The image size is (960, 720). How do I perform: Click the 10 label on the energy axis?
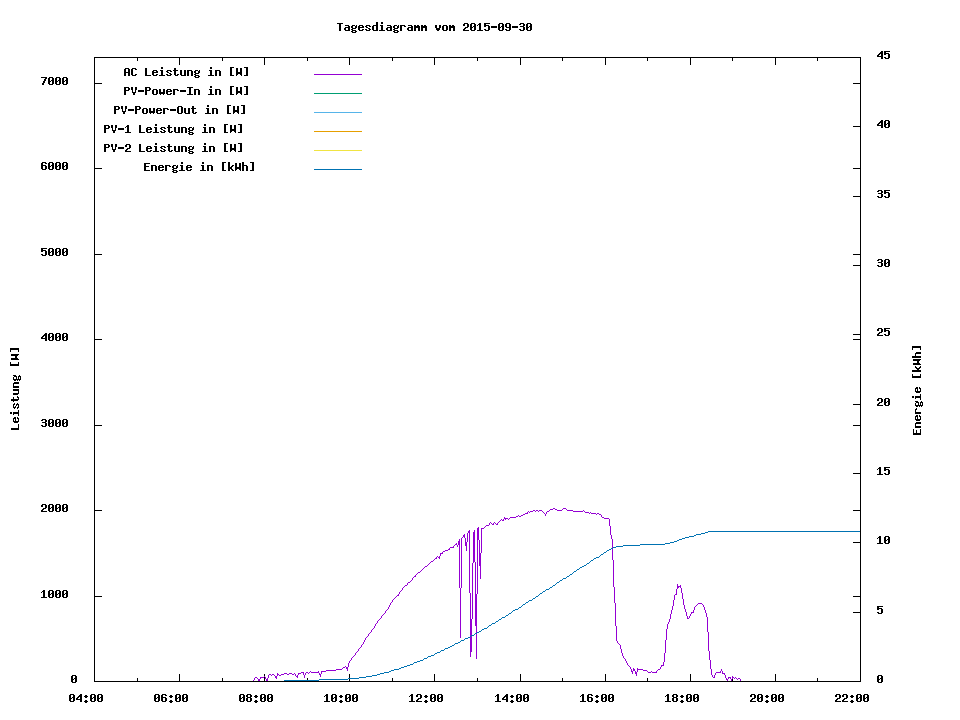pos(883,541)
